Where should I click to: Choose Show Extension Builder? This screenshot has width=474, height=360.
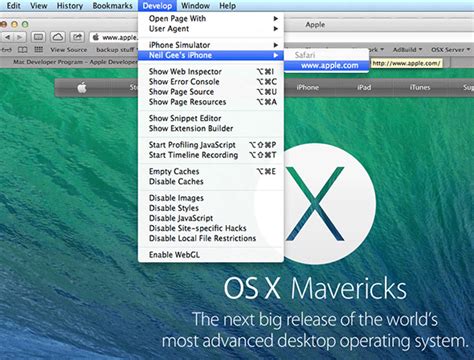(x=211, y=128)
